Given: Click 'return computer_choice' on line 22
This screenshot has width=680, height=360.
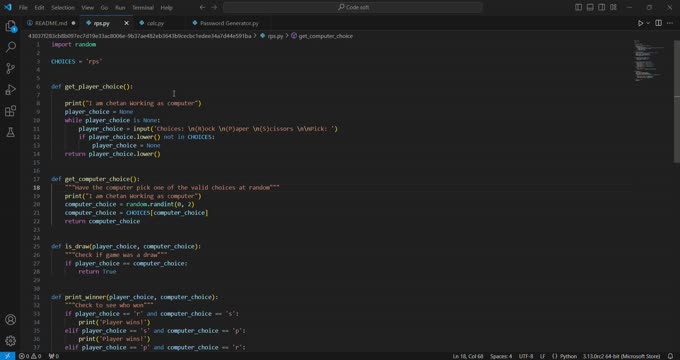Looking at the screenshot, I should click(102, 221).
